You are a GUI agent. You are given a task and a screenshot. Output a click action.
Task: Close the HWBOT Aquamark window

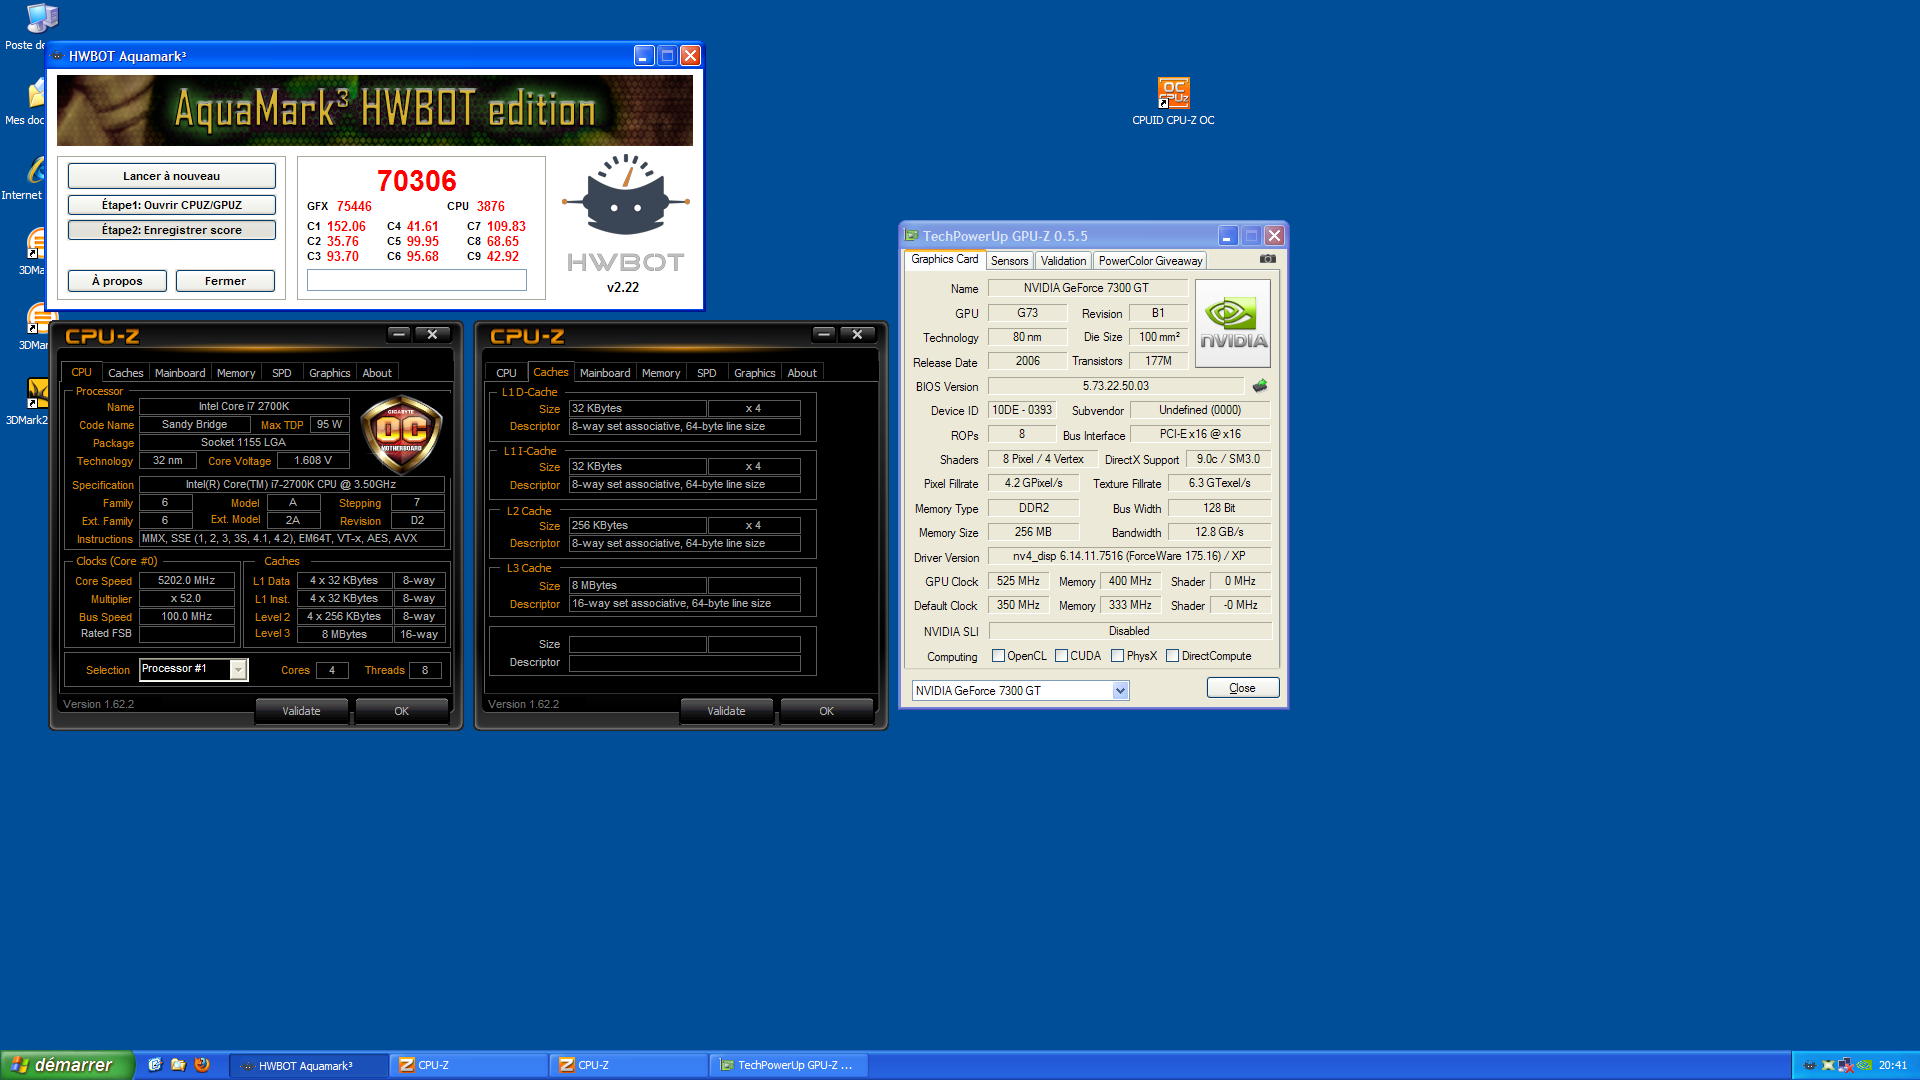coord(690,56)
